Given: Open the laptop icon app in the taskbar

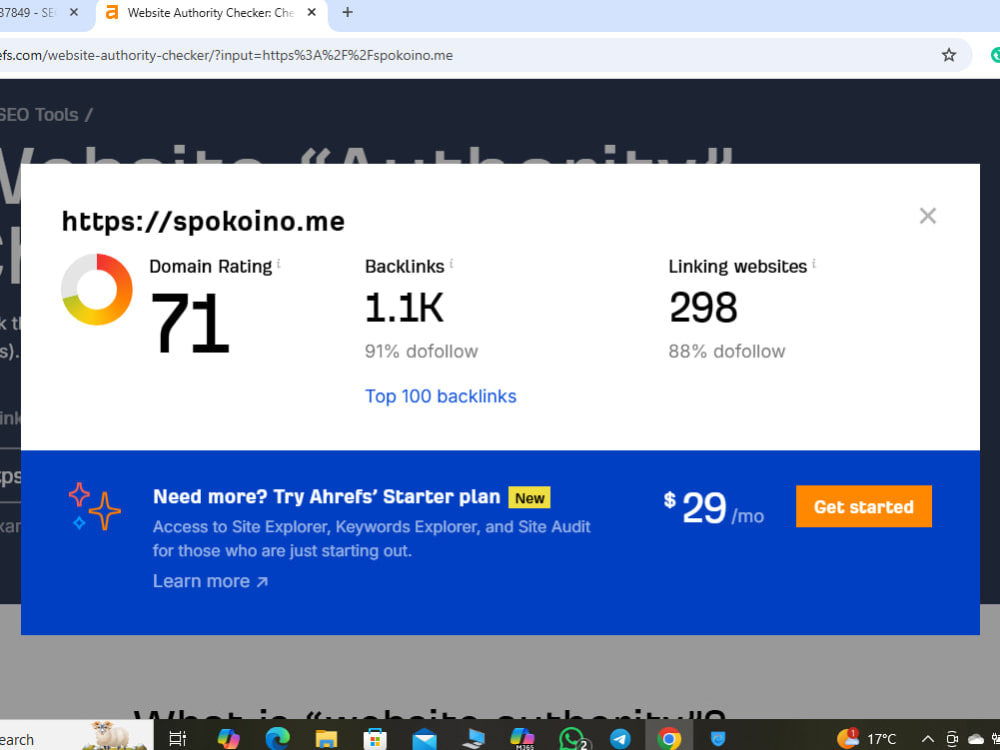Looking at the screenshot, I should (474, 739).
